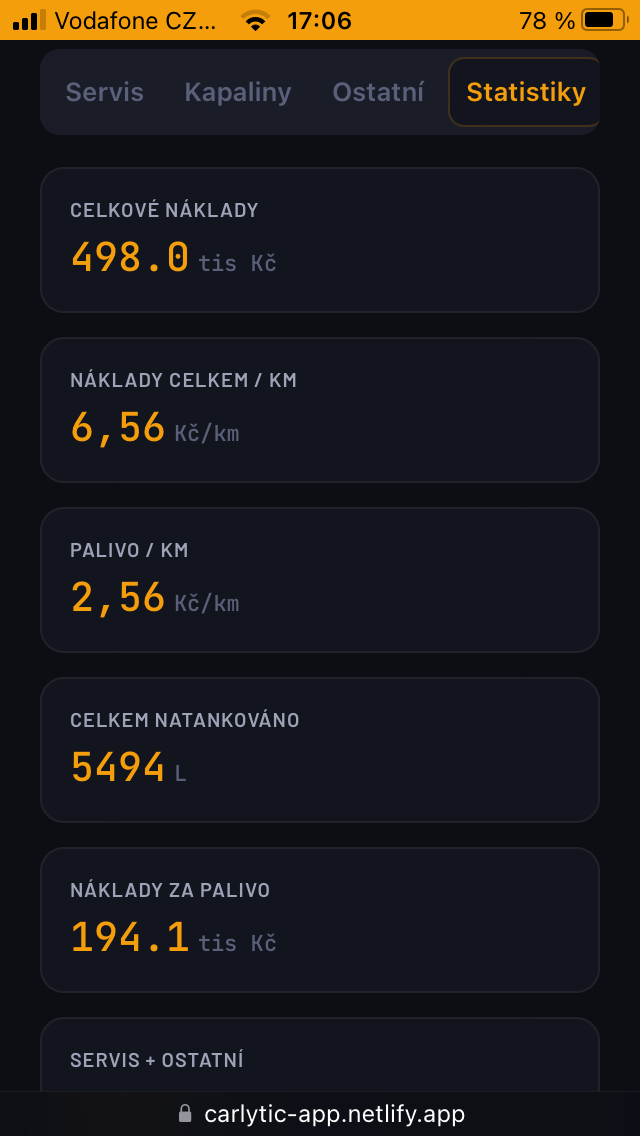
Task: Click the Statistiky tab
Action: (x=524, y=93)
